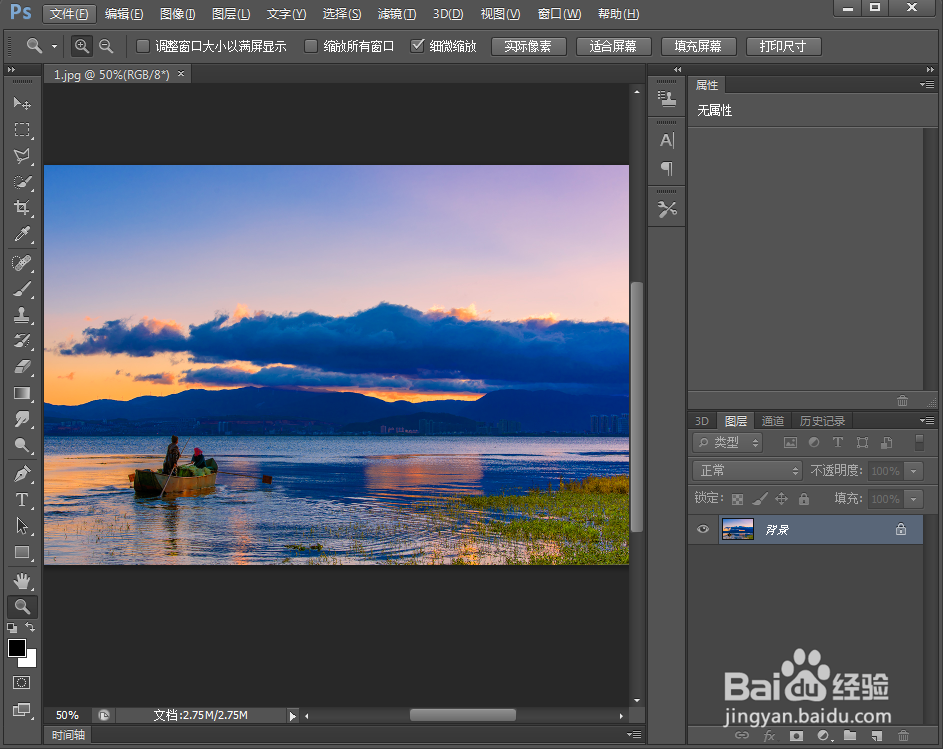Click the Zoom Out mode icon
The height and width of the screenshot is (749, 943).
[x=106, y=46]
